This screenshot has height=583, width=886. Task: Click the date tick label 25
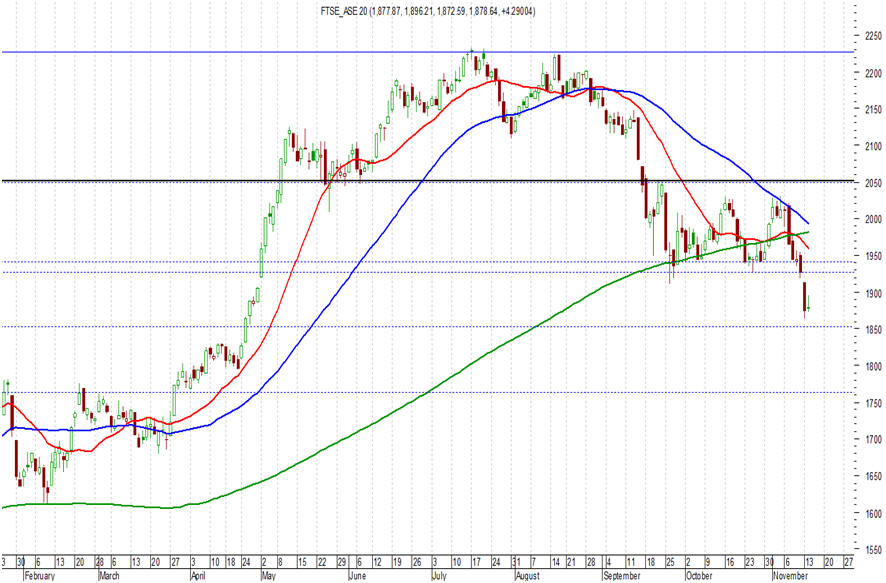pos(670,563)
